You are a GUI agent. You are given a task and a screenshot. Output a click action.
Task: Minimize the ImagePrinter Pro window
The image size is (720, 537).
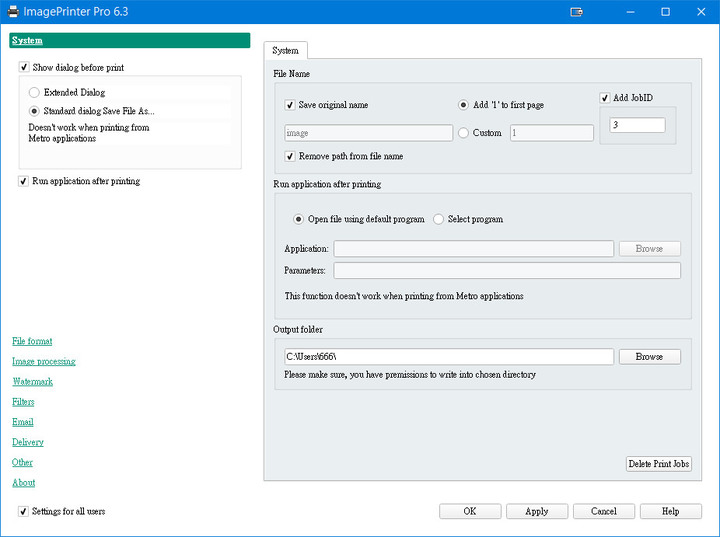point(630,12)
